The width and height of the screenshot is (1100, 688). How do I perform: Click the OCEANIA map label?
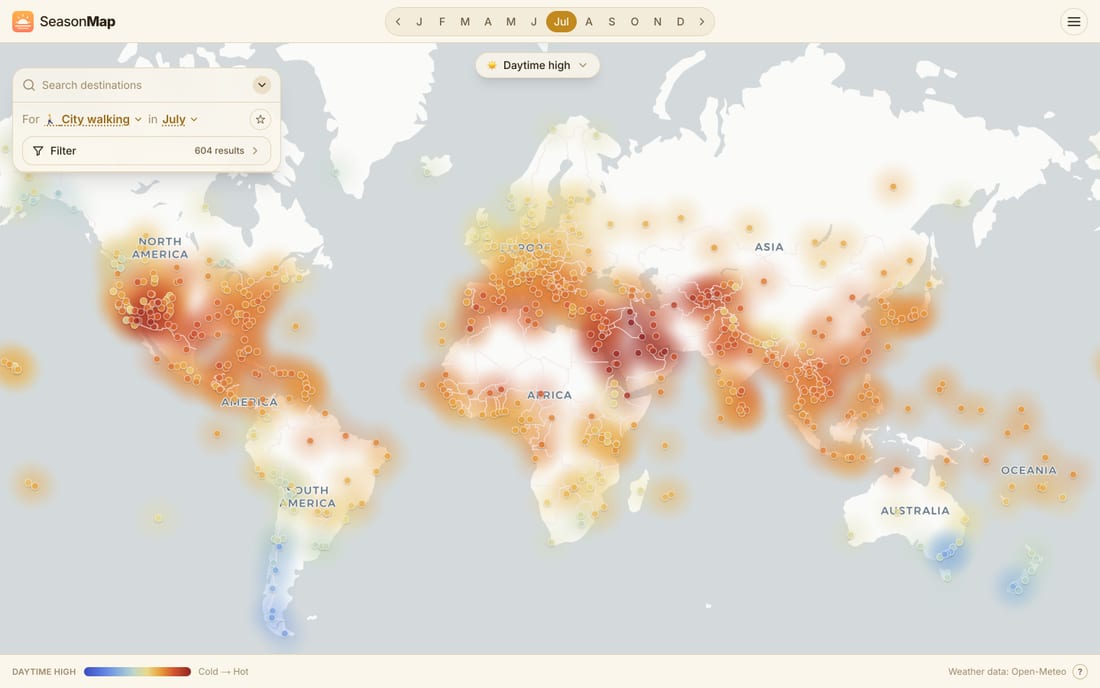click(1028, 470)
